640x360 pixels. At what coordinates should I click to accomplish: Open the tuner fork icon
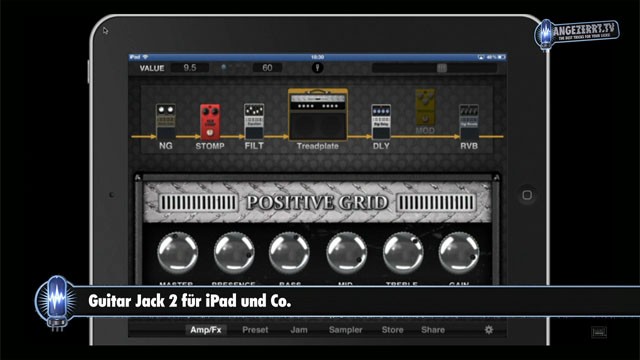[x=318, y=68]
